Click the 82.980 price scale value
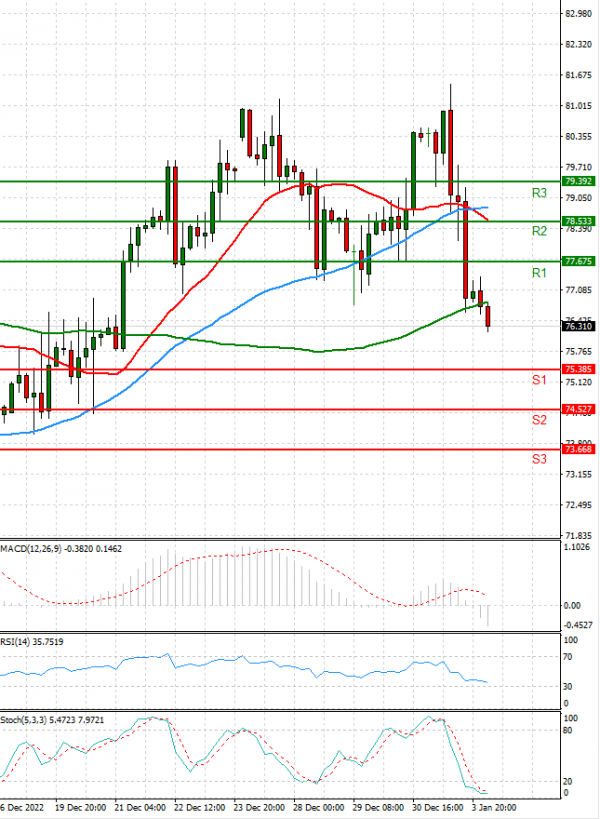Image resolution: width=600 pixels, height=819 pixels. click(579, 14)
